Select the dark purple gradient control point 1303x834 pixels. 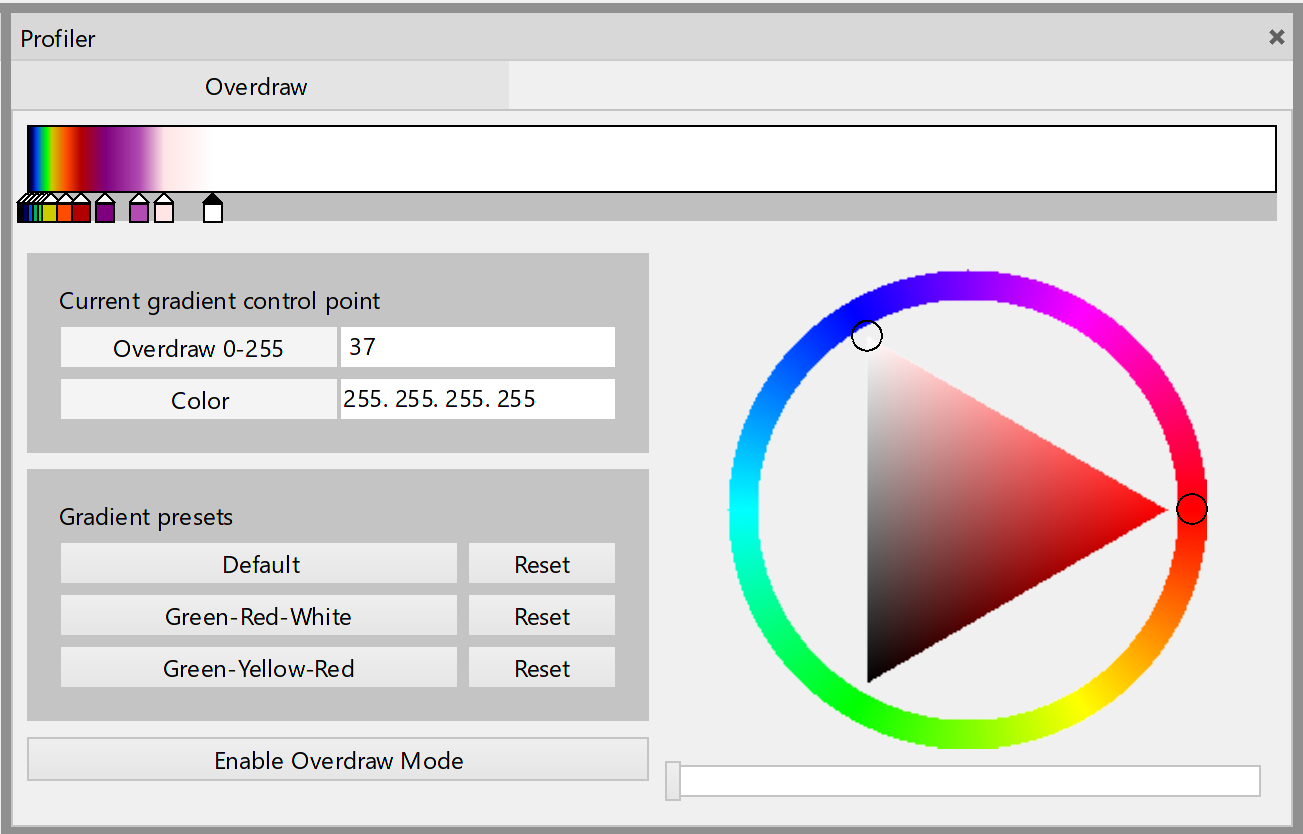105,212
